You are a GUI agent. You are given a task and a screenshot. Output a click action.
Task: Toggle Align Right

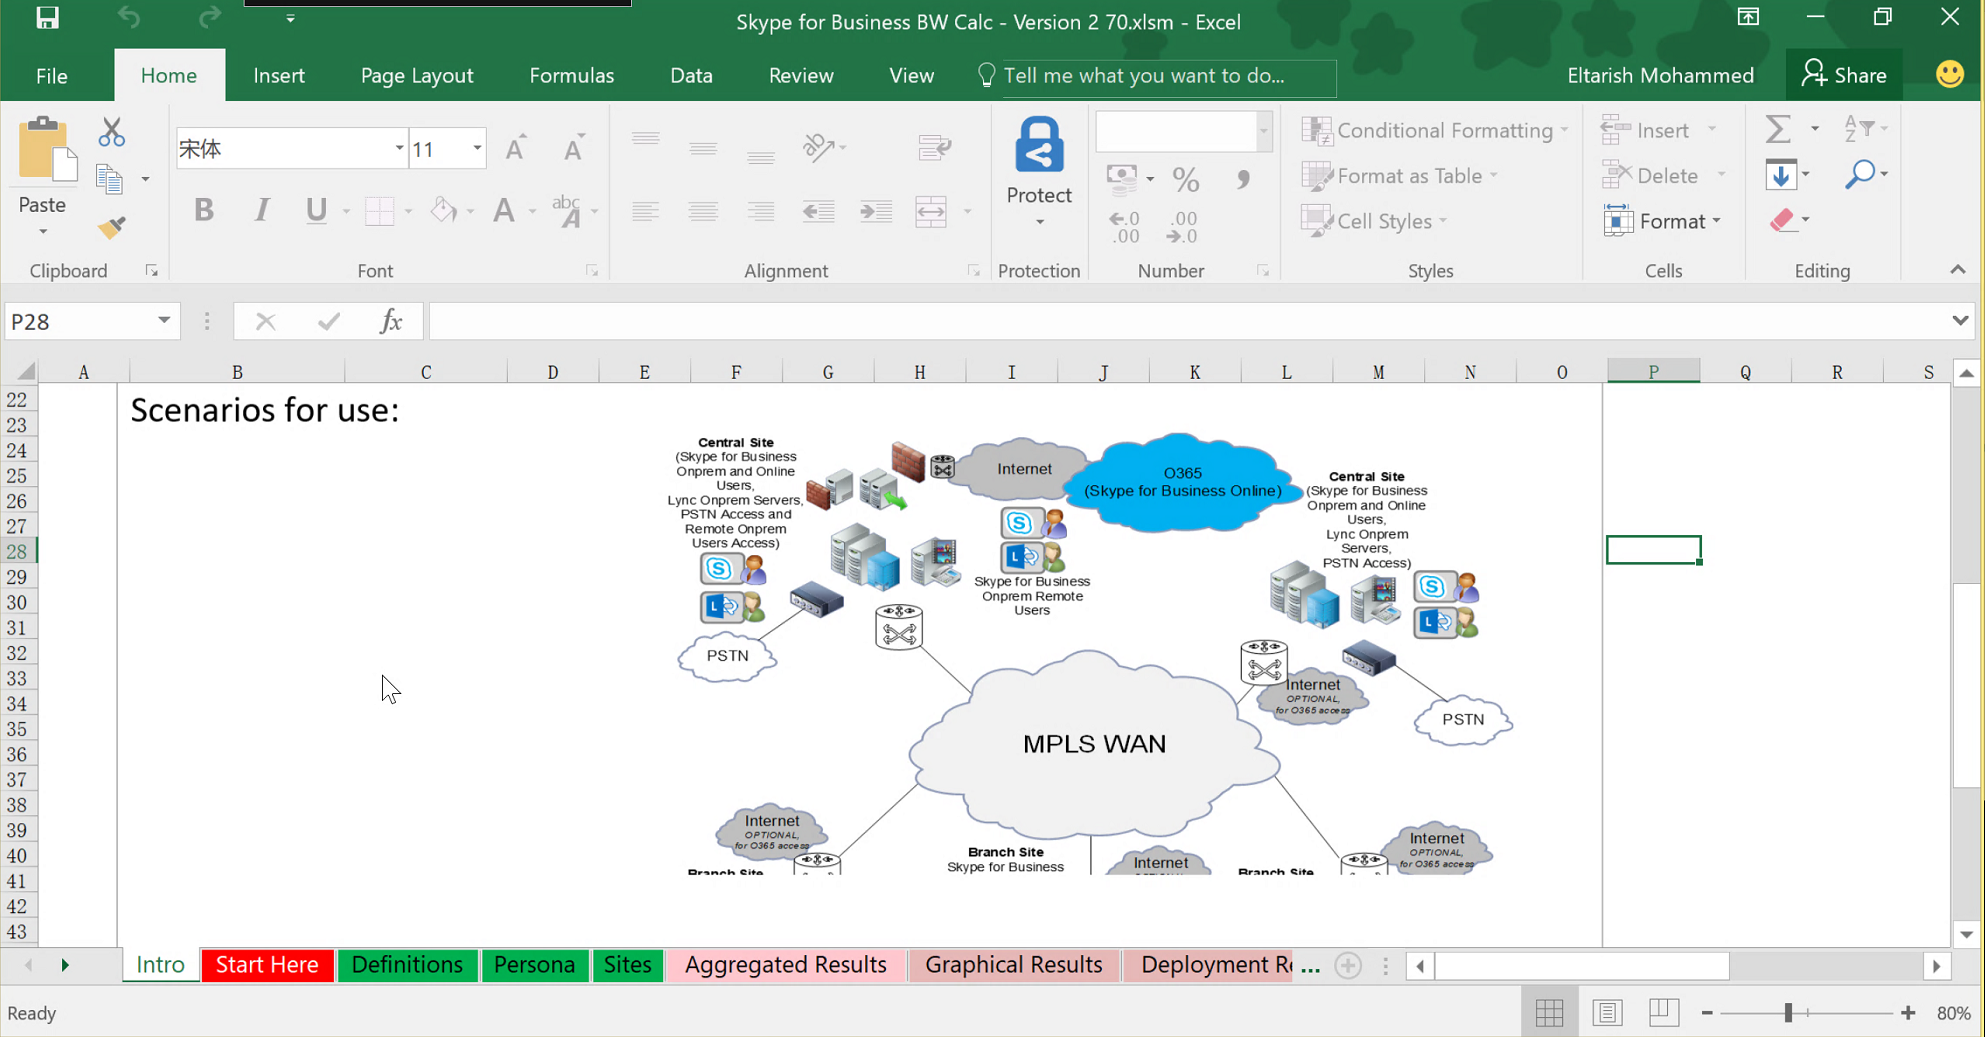click(761, 211)
